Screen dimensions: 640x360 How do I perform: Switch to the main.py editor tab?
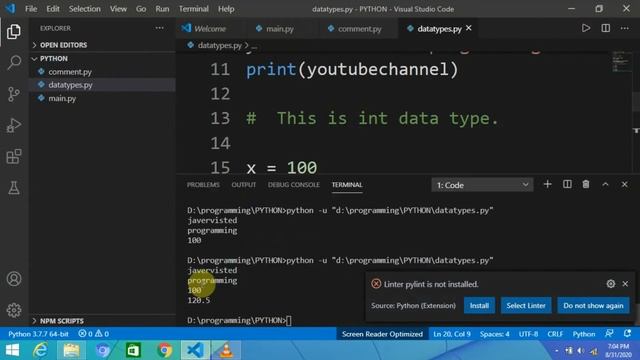[280, 29]
